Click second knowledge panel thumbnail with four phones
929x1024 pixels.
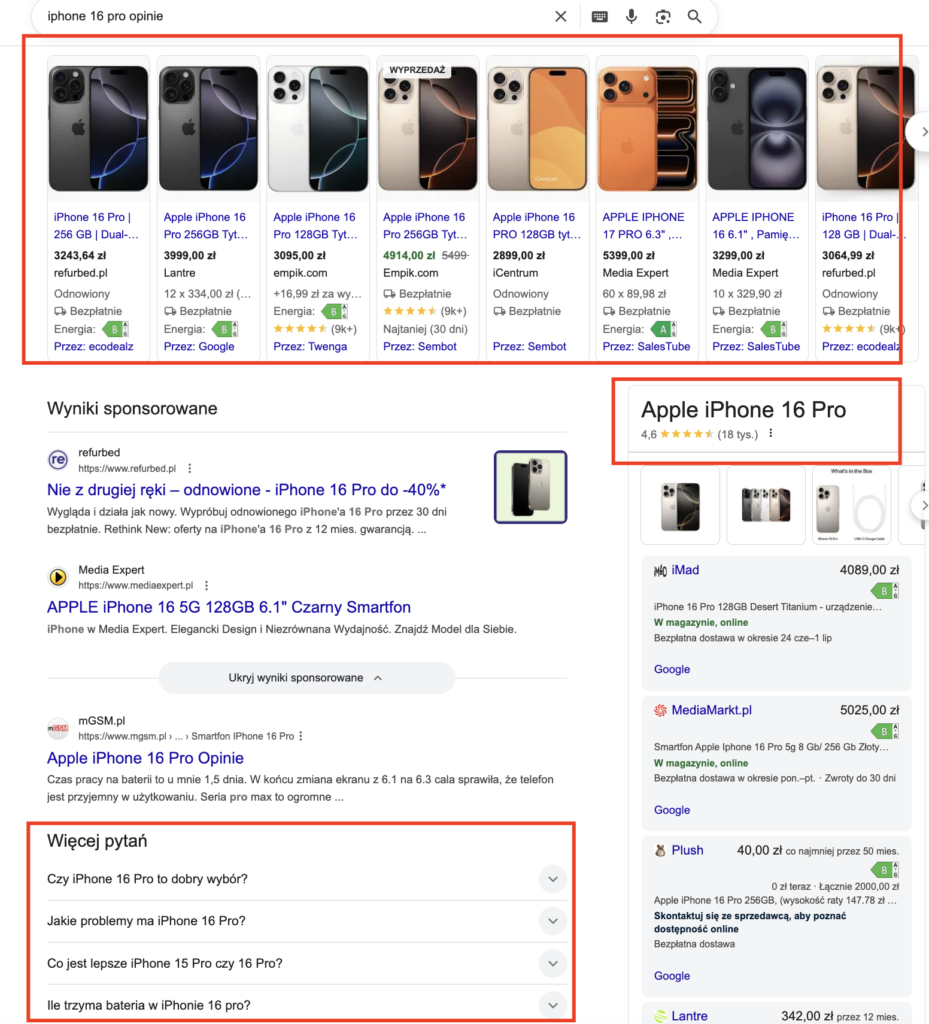766,505
